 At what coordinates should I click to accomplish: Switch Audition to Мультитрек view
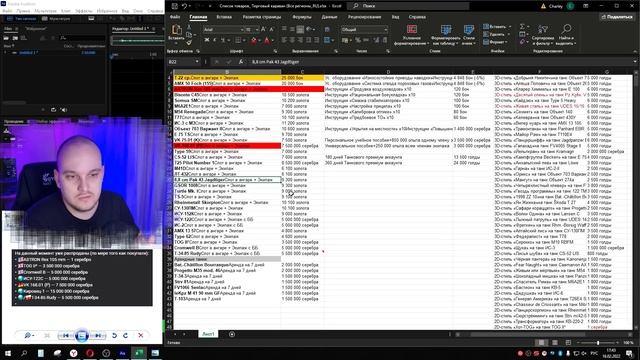point(56,19)
